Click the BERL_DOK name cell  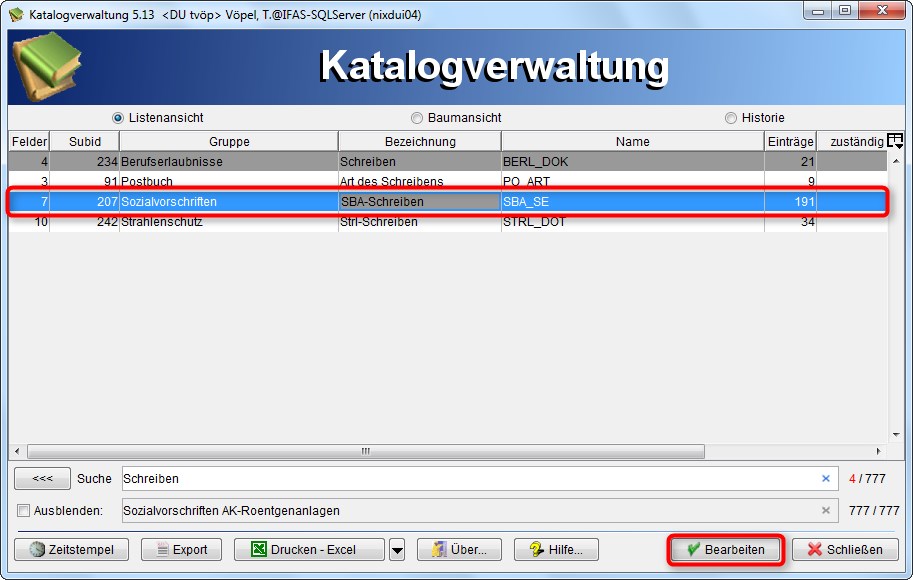(x=633, y=162)
